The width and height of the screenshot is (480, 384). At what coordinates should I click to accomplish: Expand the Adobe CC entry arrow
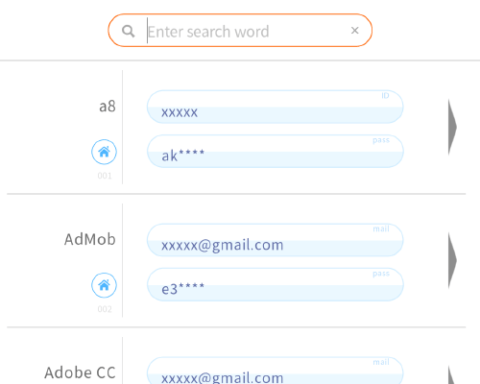452,375
